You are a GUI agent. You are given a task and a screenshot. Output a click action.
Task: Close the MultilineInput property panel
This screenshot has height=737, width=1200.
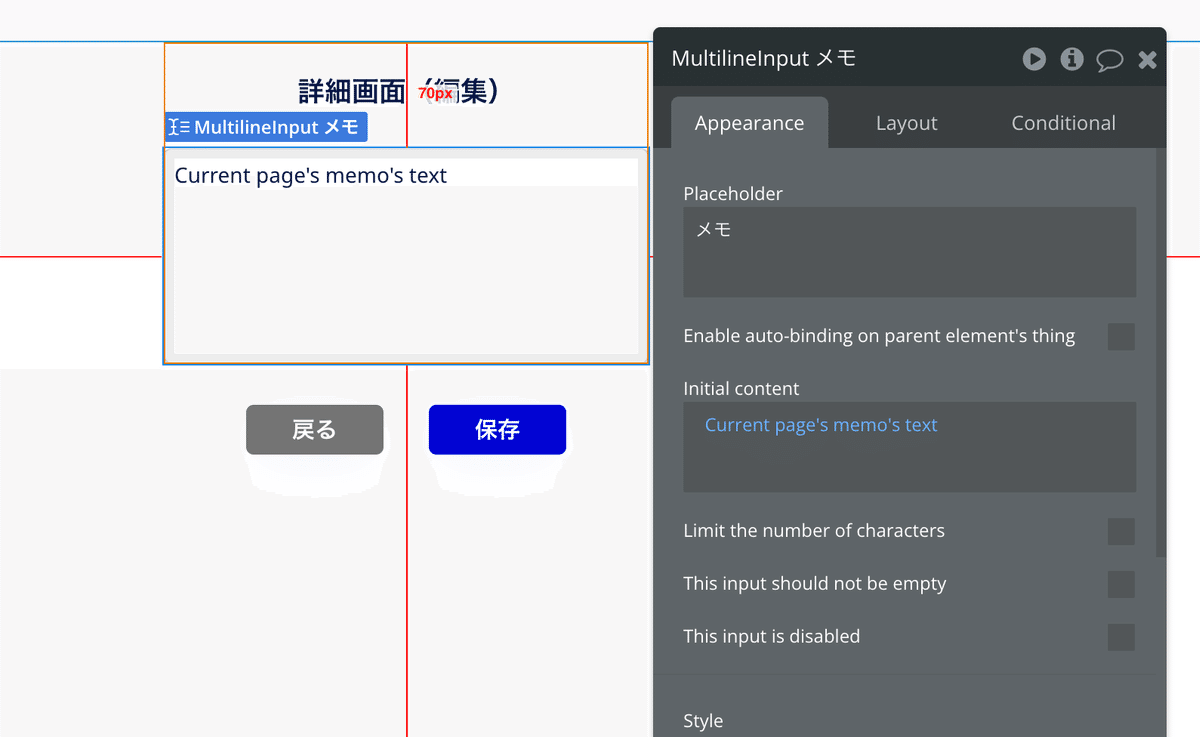1147,60
